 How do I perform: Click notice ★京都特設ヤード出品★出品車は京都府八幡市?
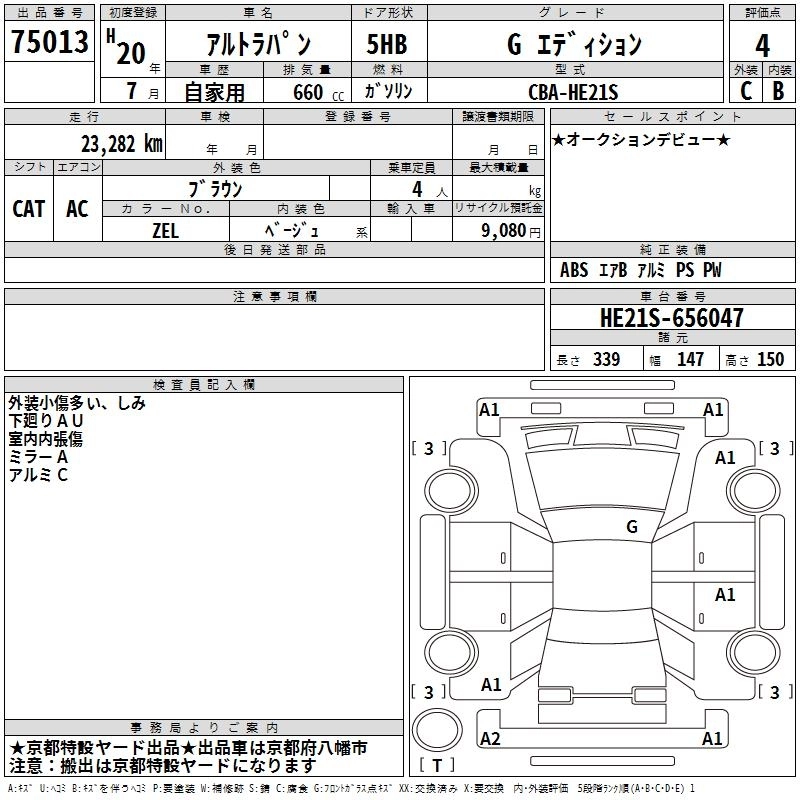click(188, 747)
